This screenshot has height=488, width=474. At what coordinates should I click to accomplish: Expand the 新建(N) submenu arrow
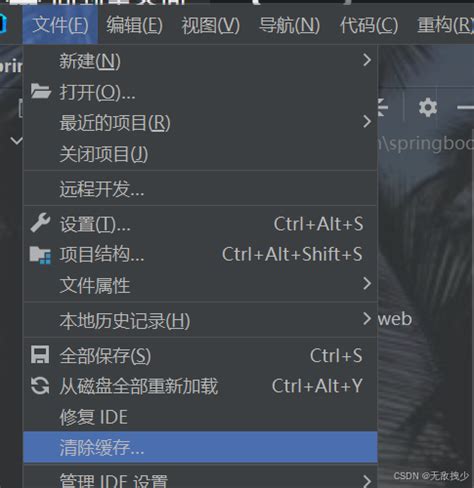367,60
